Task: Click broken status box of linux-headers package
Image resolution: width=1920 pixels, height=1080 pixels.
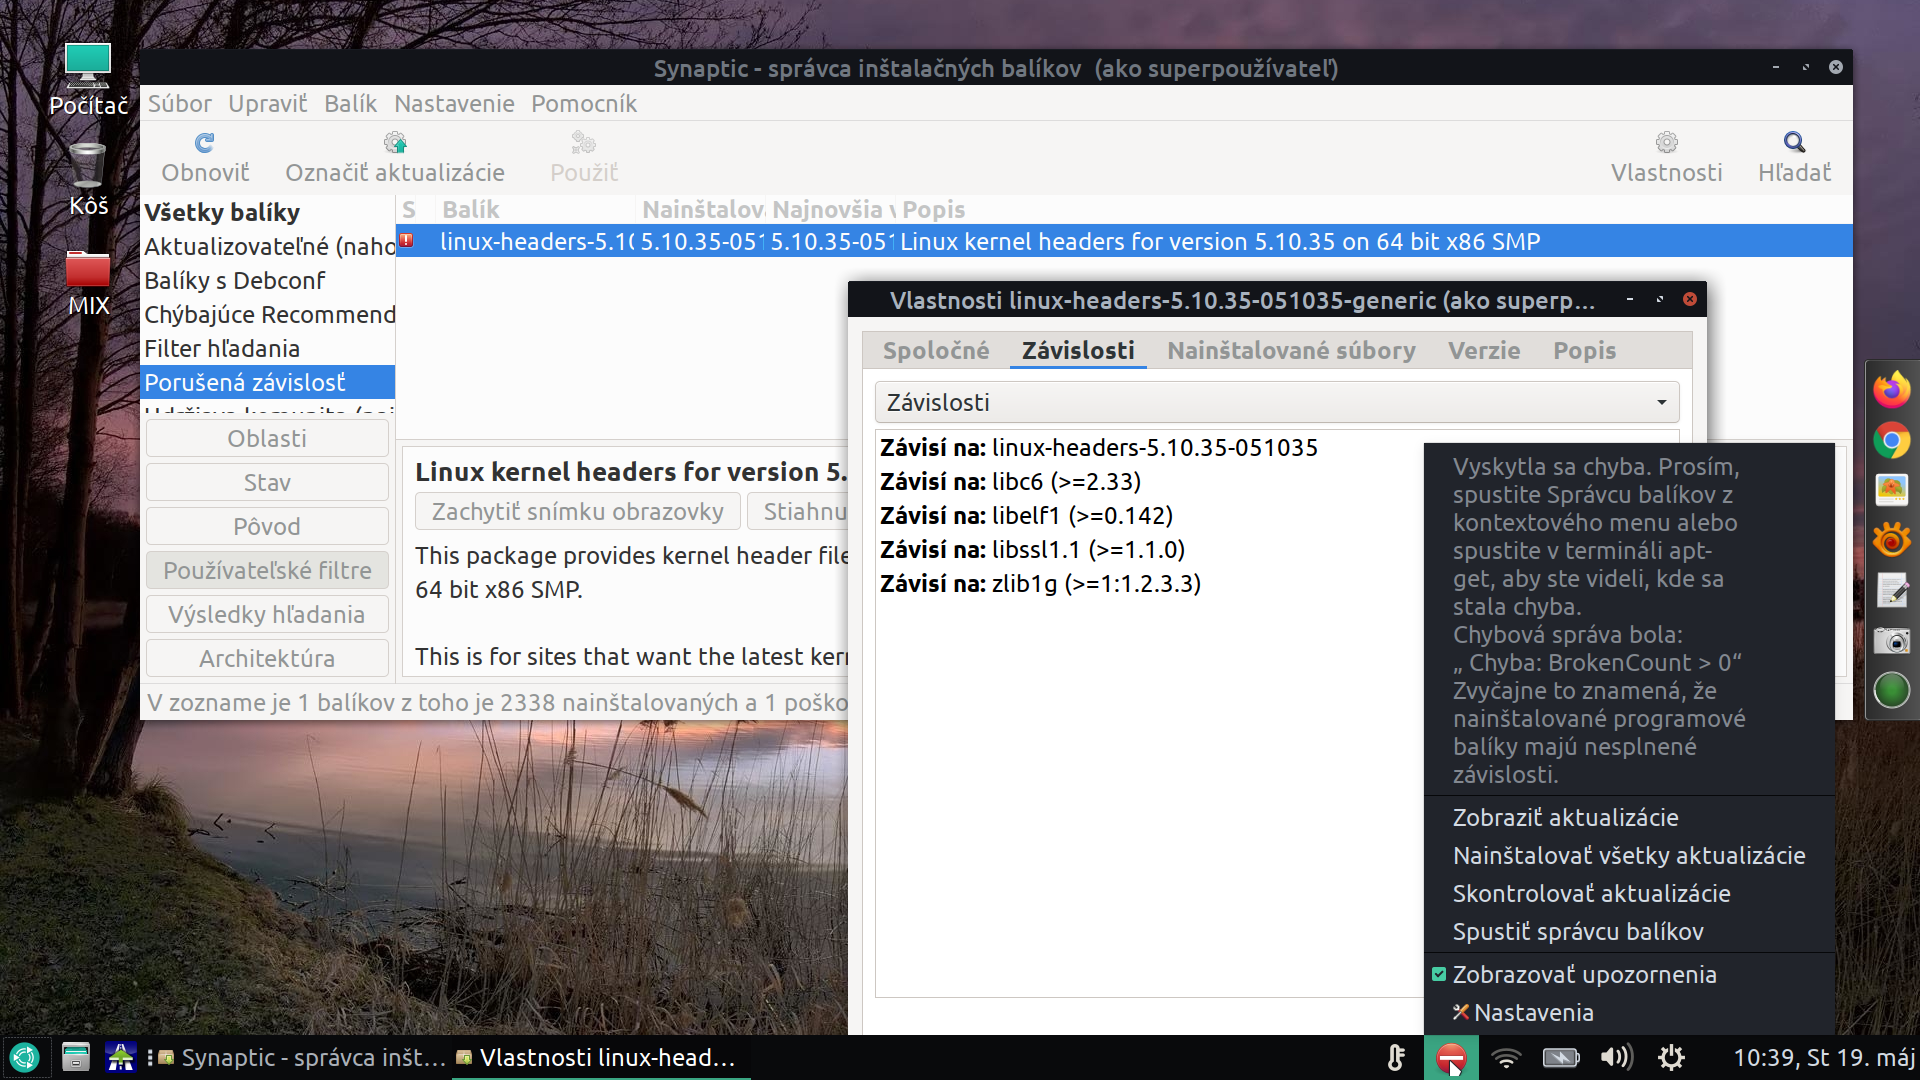Action: [x=407, y=241]
